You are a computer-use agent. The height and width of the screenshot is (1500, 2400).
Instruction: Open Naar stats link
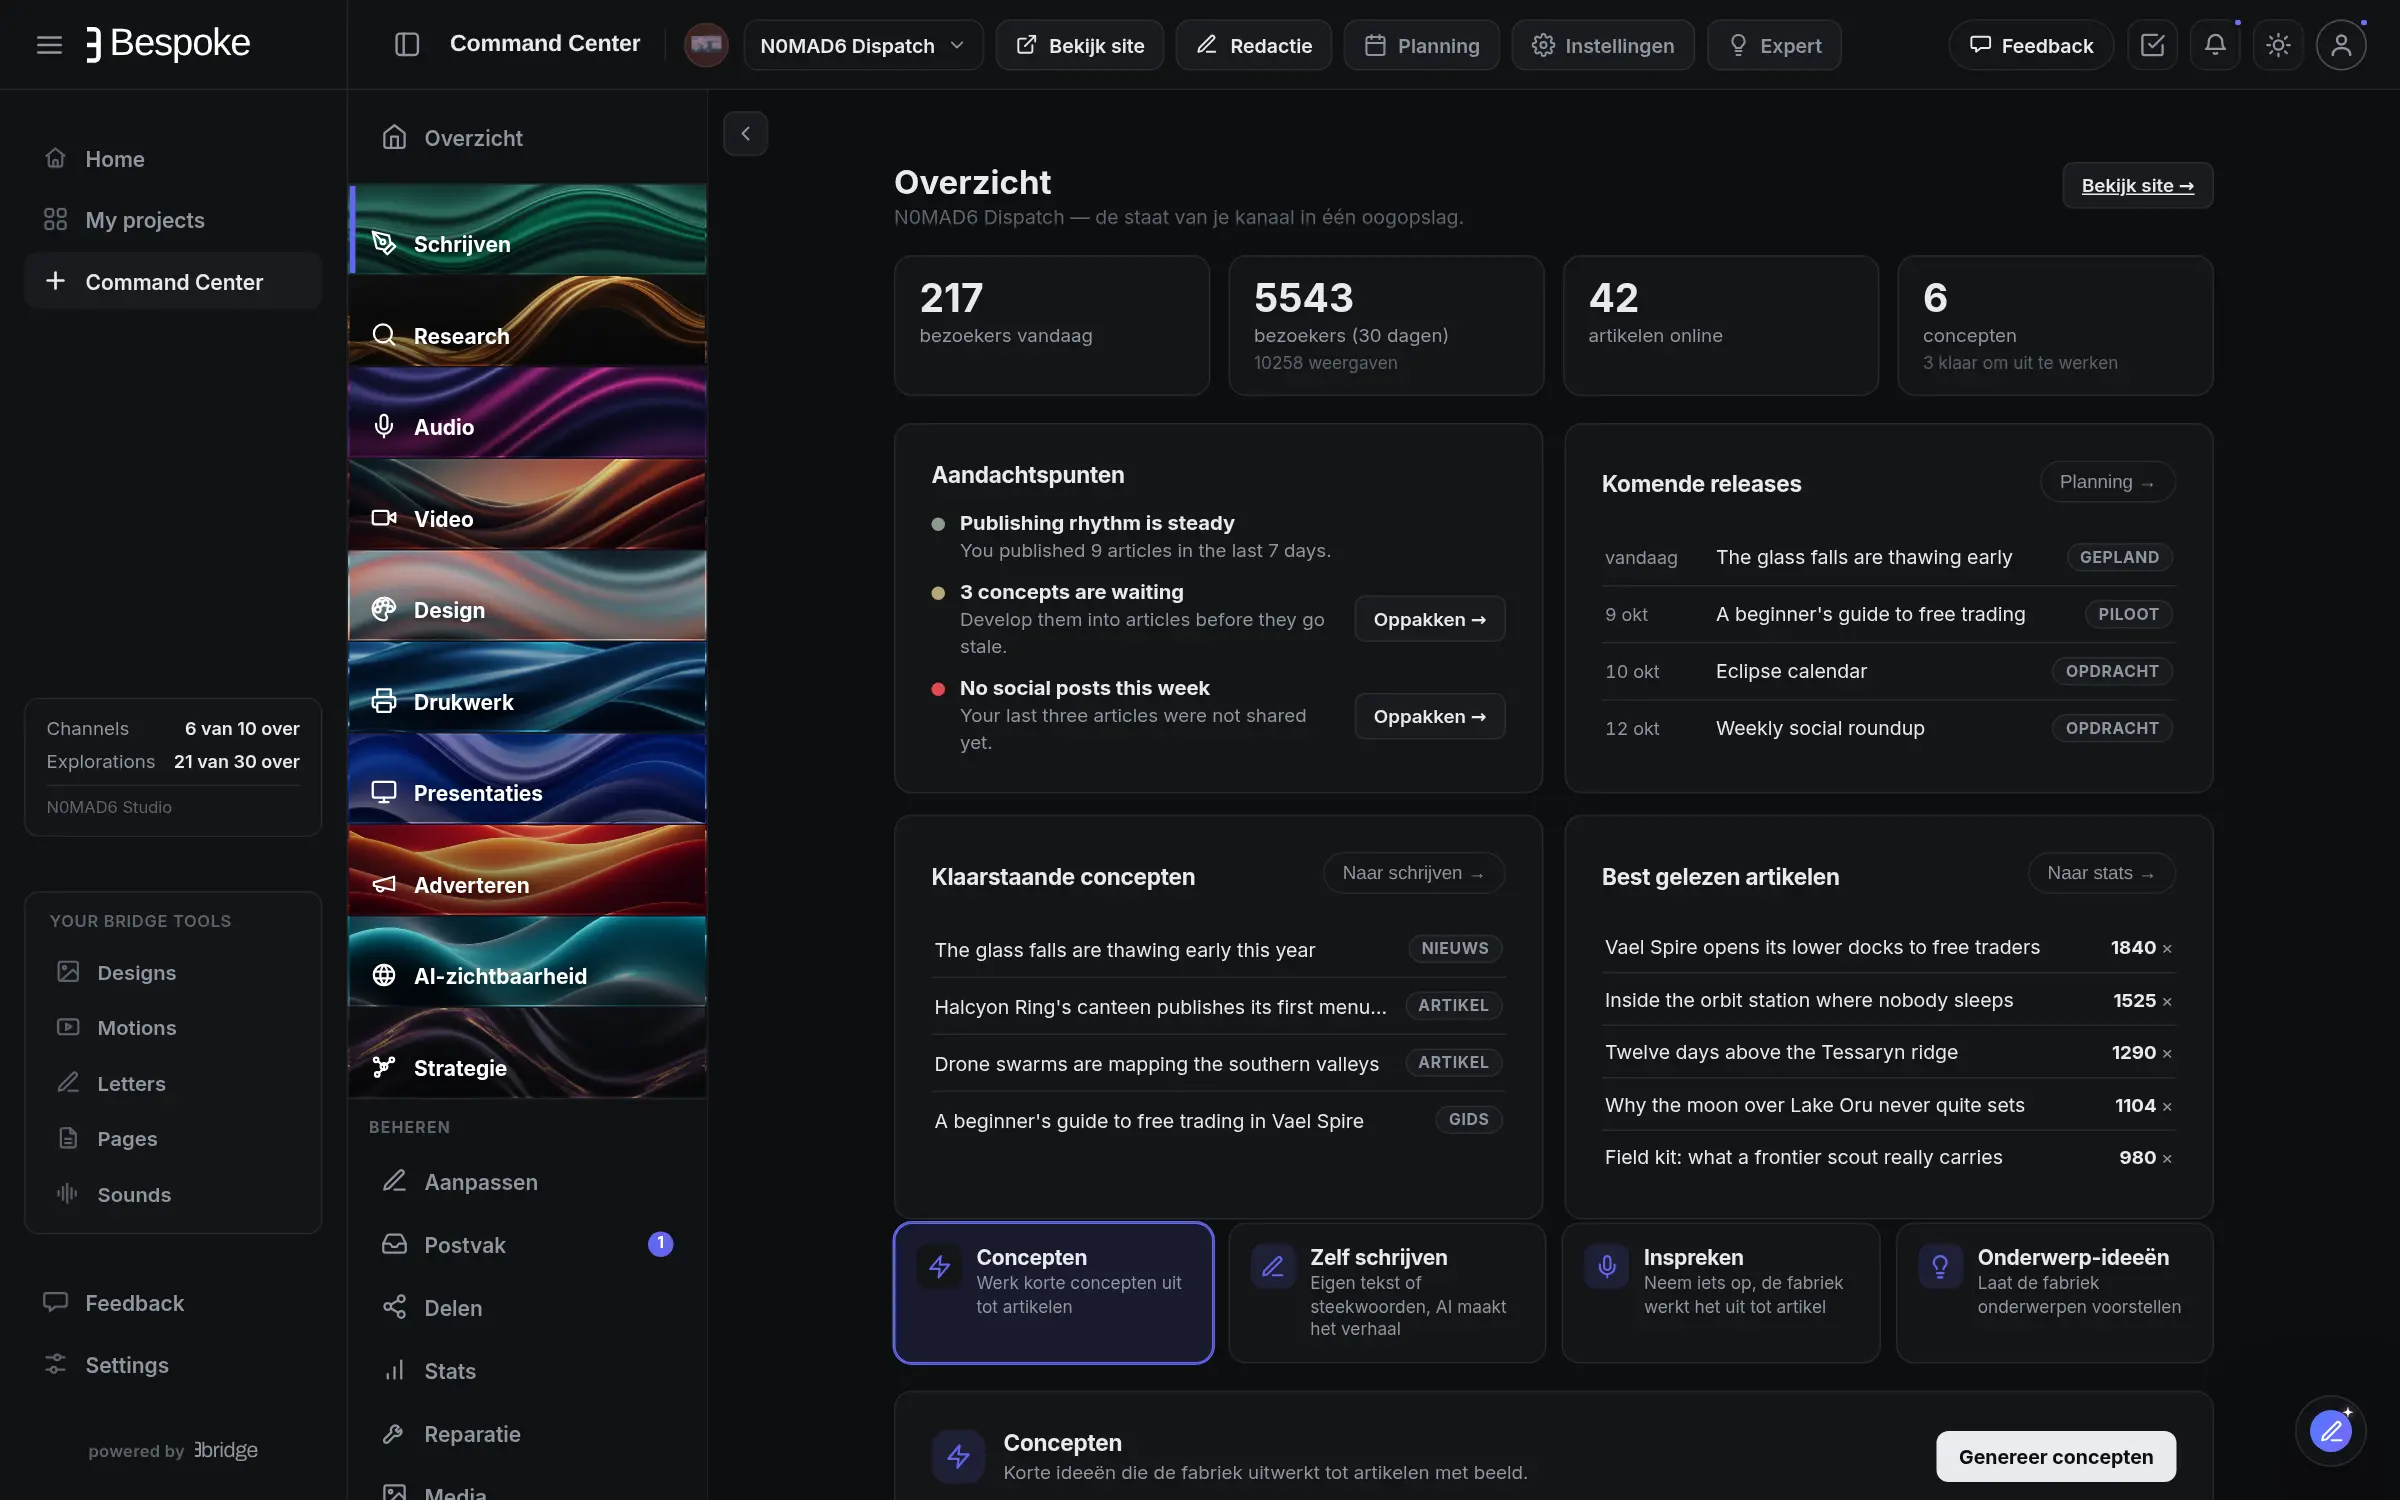pos(2101,873)
